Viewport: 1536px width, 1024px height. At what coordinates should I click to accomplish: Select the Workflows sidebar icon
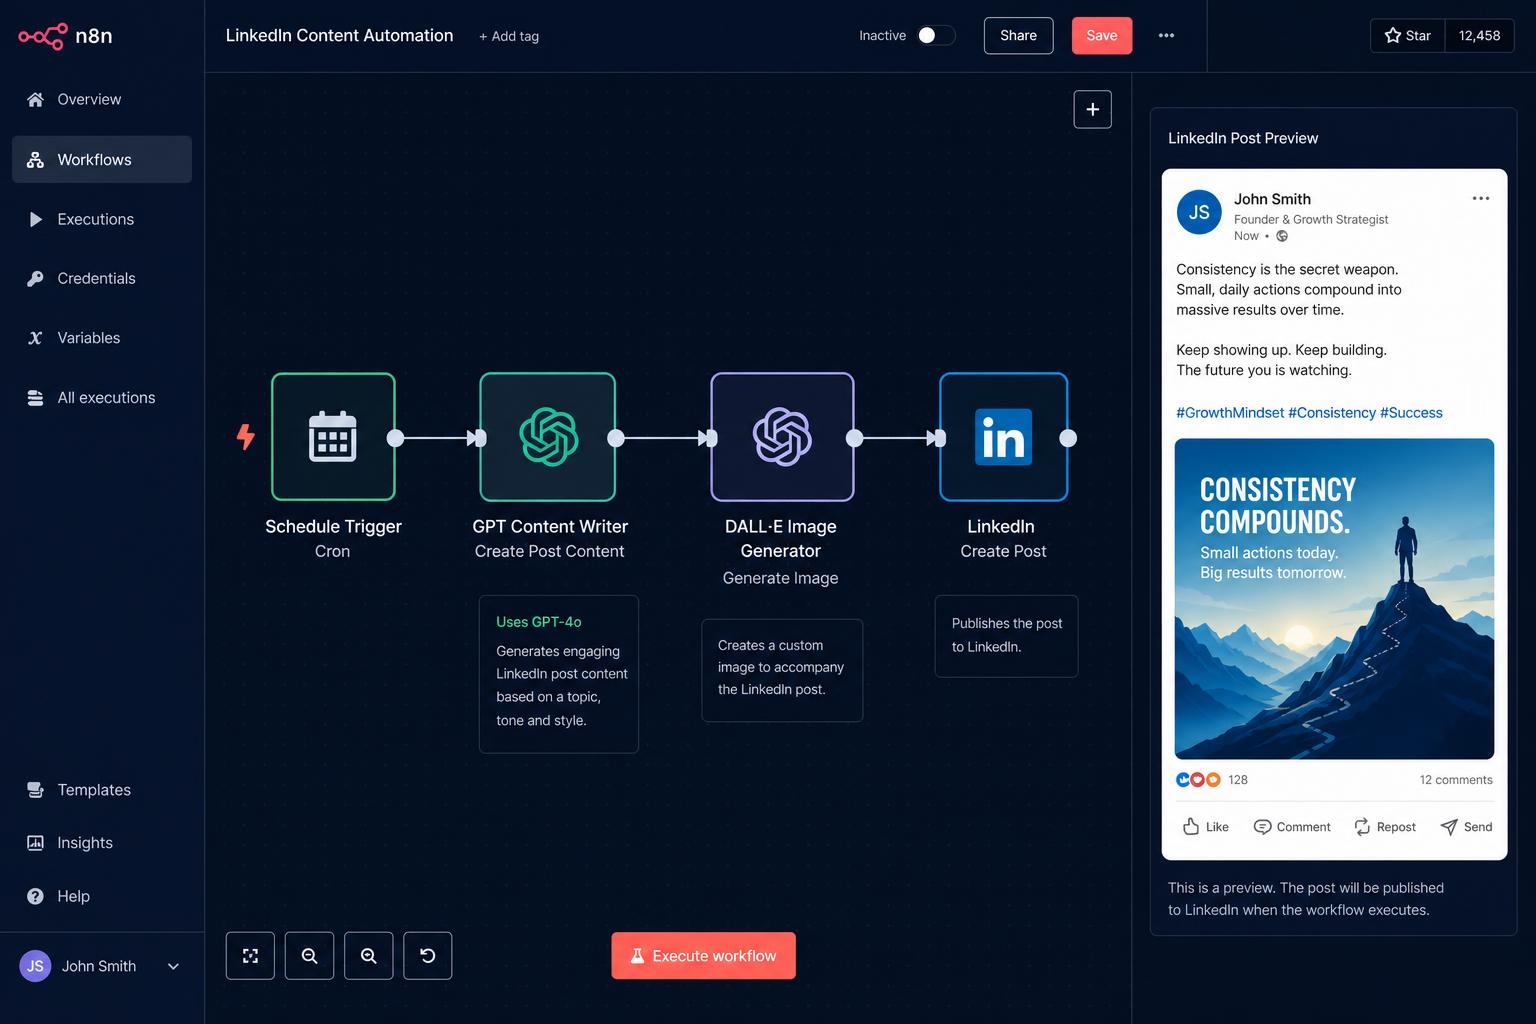click(x=35, y=160)
